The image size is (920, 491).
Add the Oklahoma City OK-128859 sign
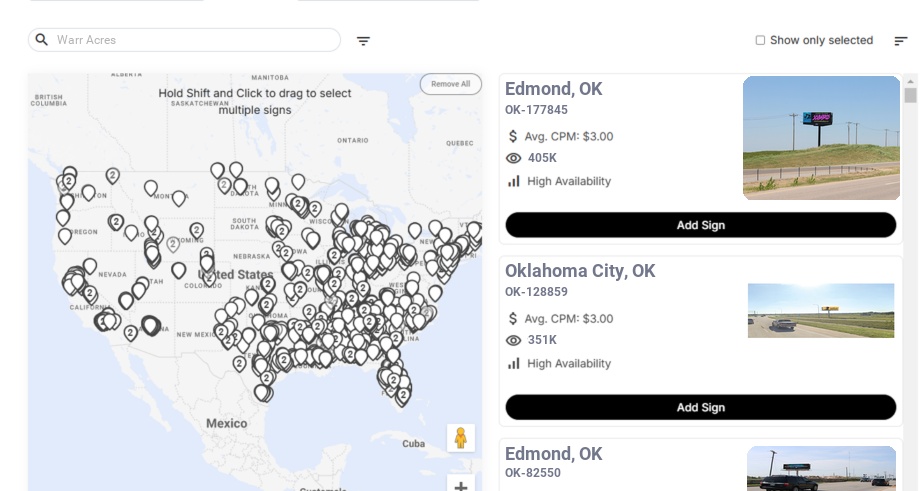coord(700,407)
